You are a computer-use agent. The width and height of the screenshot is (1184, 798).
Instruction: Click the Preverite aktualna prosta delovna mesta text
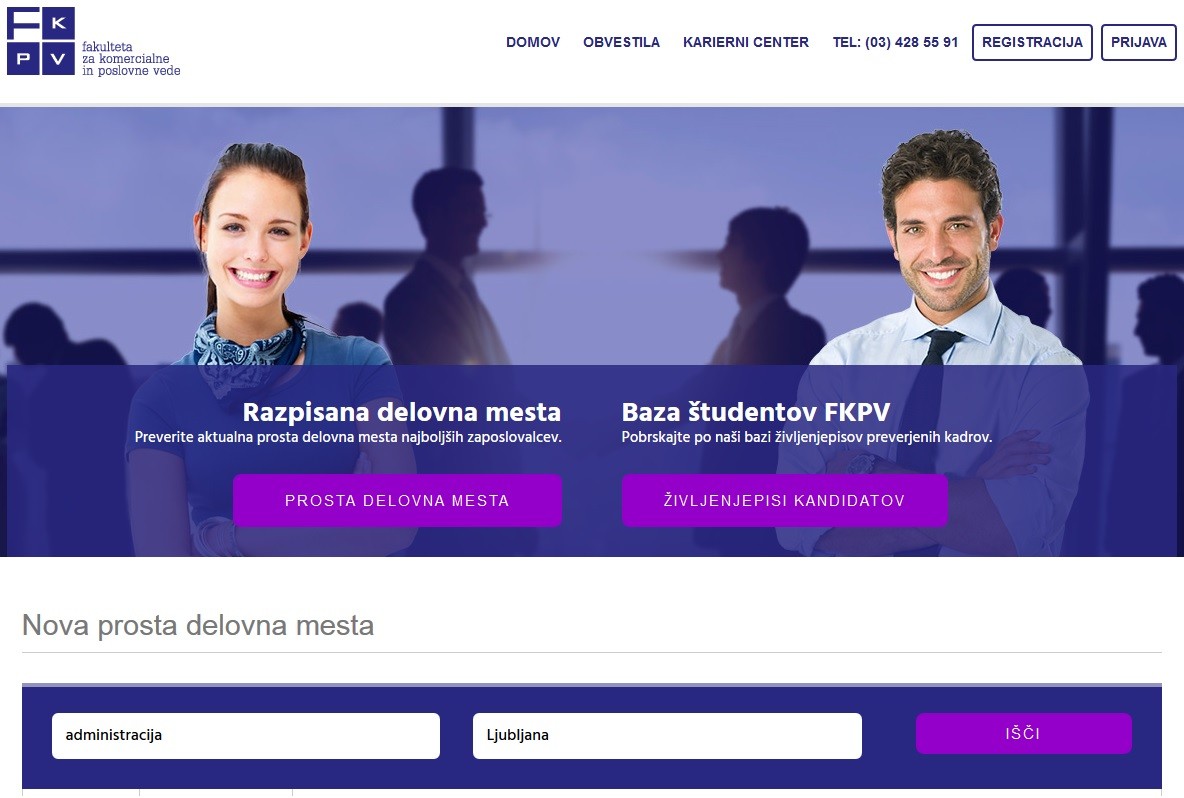coord(348,437)
